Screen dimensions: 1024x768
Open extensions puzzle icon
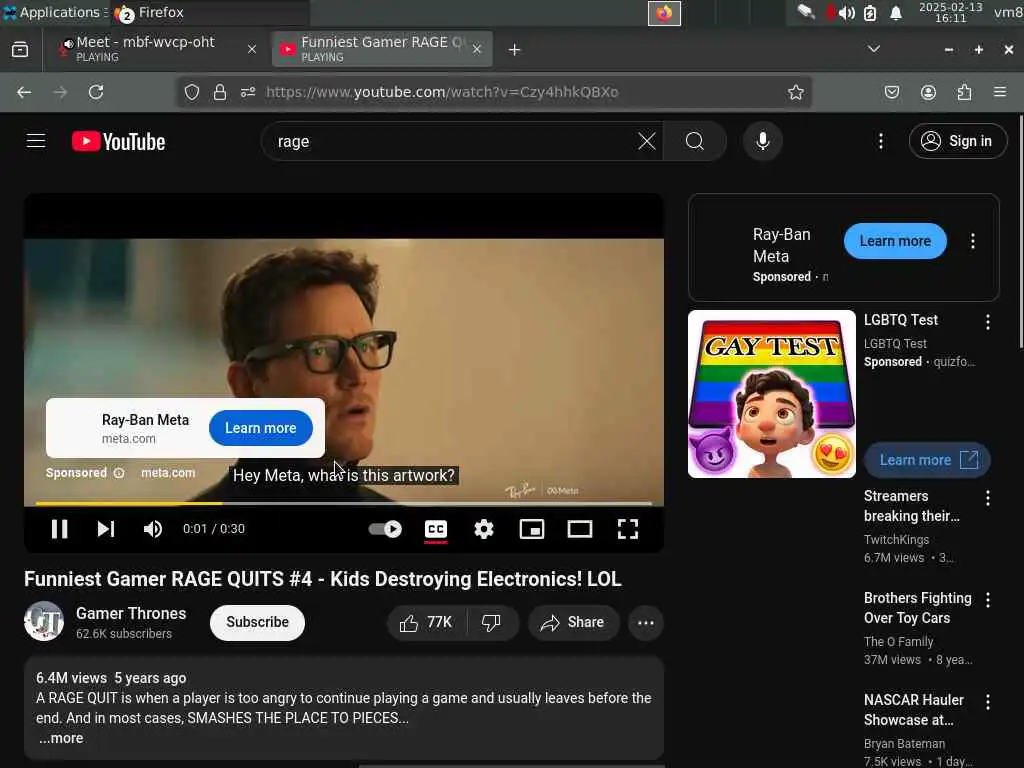(965, 92)
